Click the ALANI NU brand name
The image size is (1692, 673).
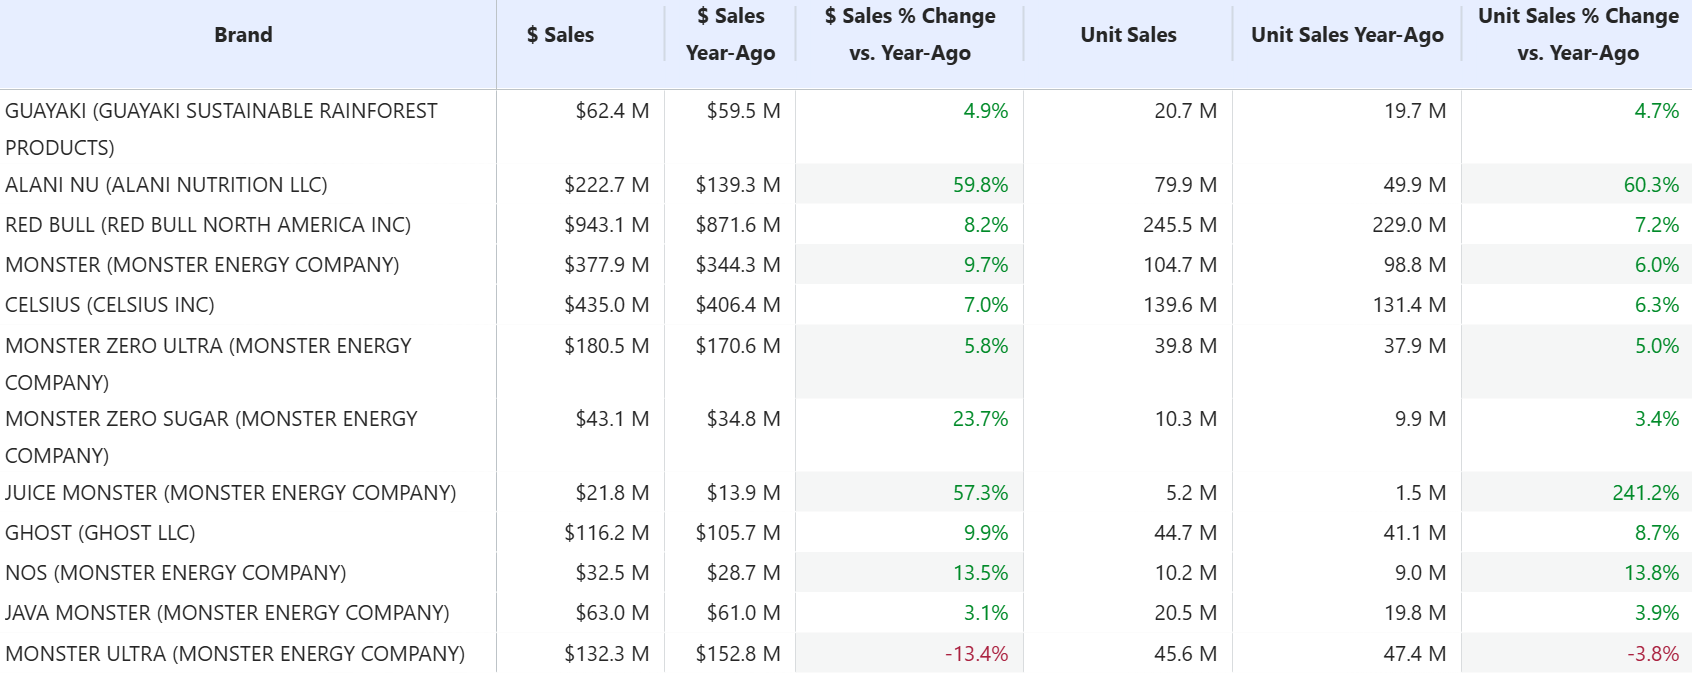pyautogui.click(x=166, y=185)
